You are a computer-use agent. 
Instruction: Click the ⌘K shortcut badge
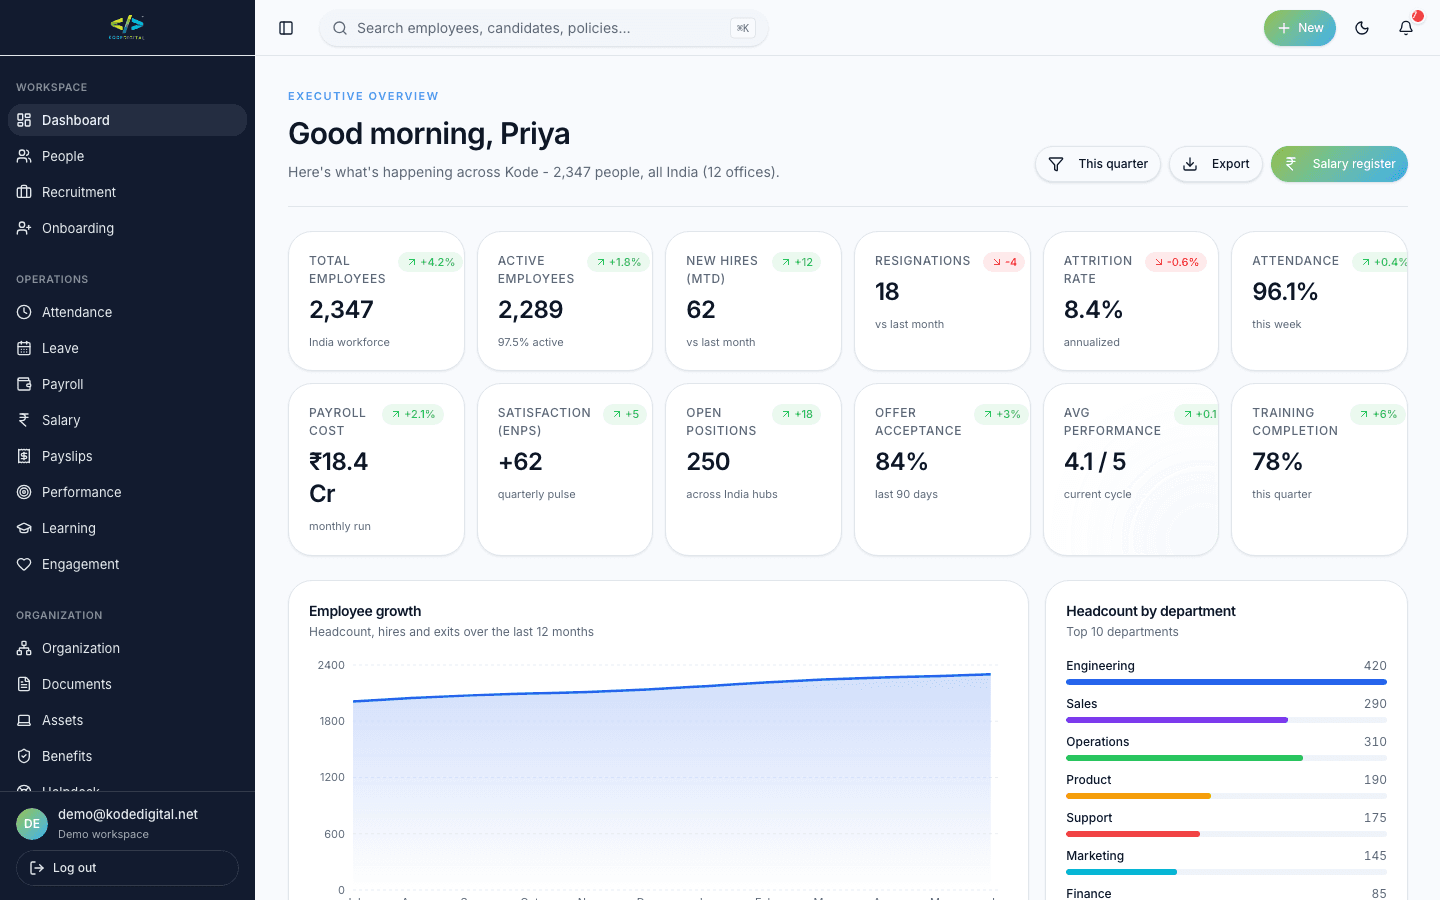[743, 28]
